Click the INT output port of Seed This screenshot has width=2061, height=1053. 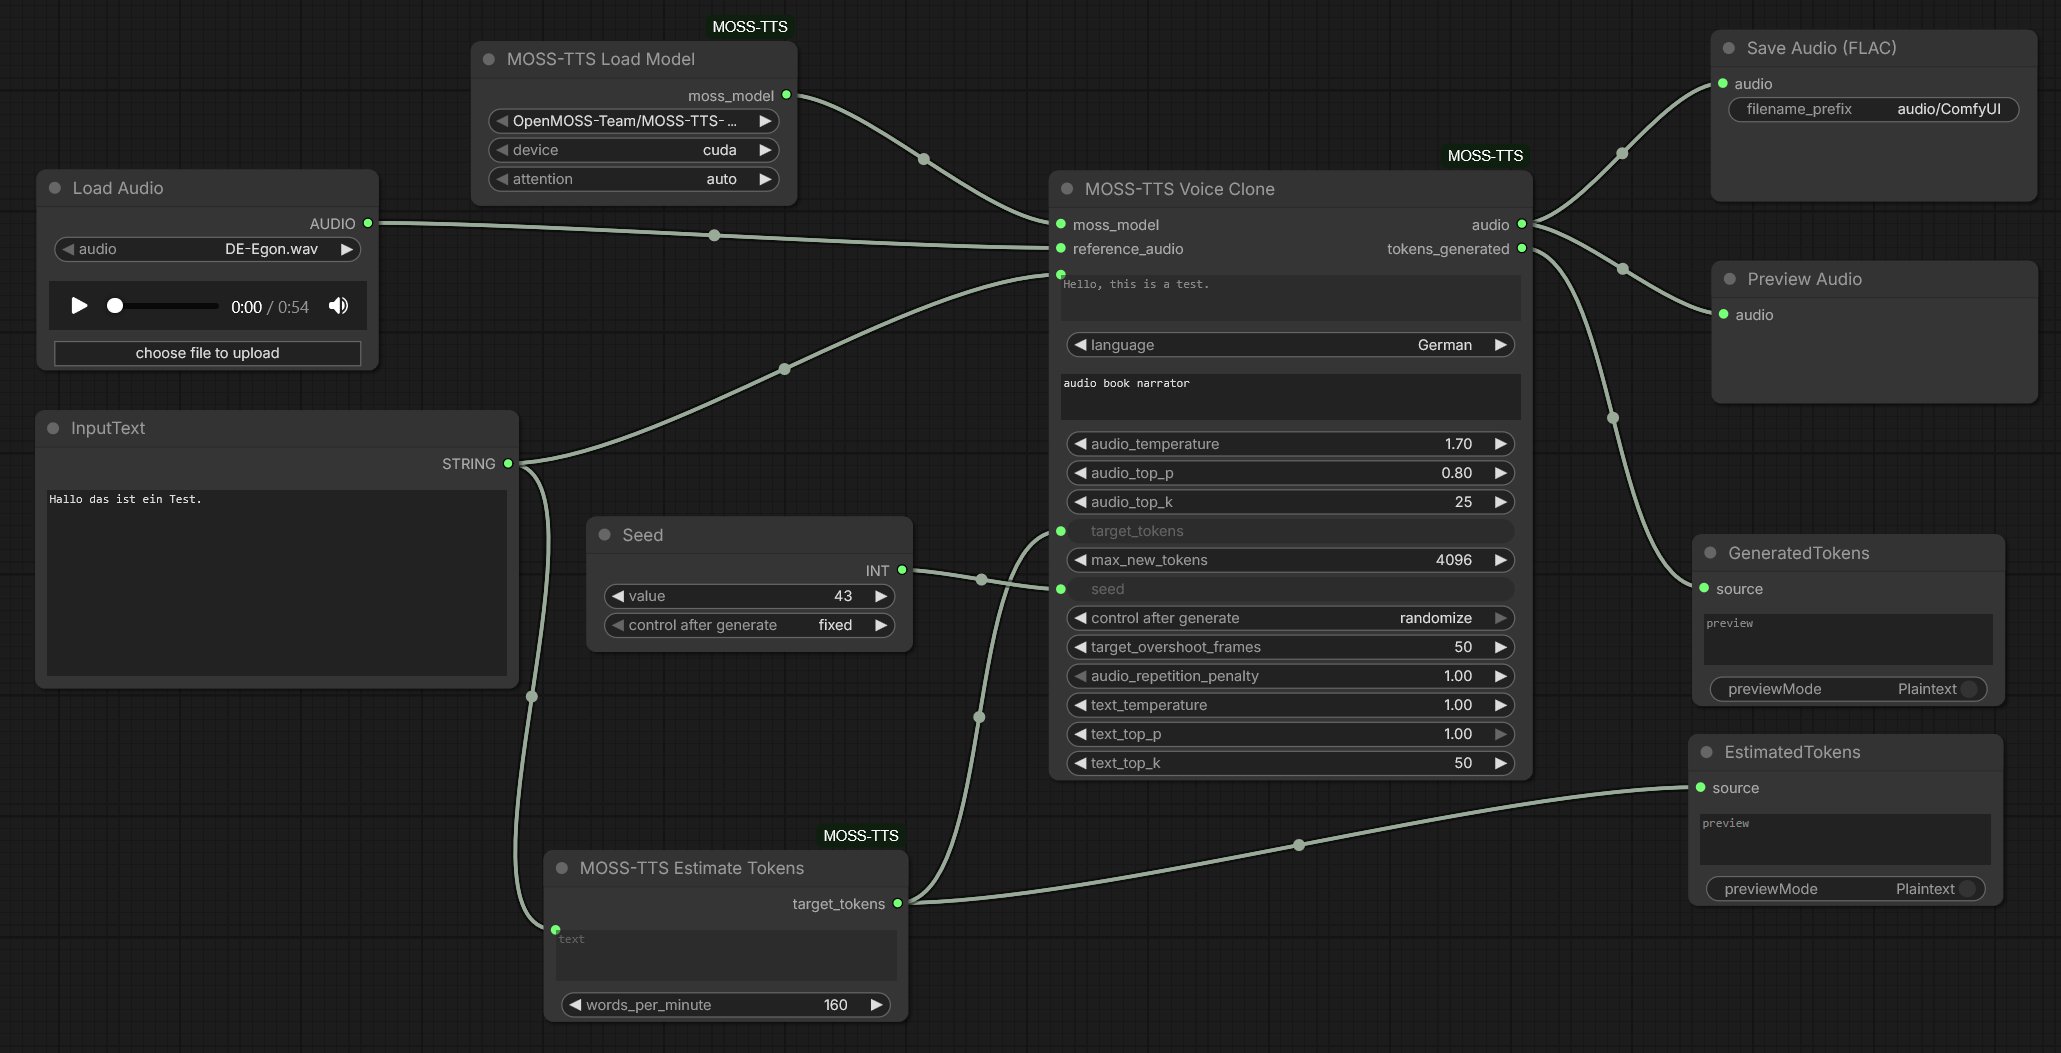tap(902, 570)
